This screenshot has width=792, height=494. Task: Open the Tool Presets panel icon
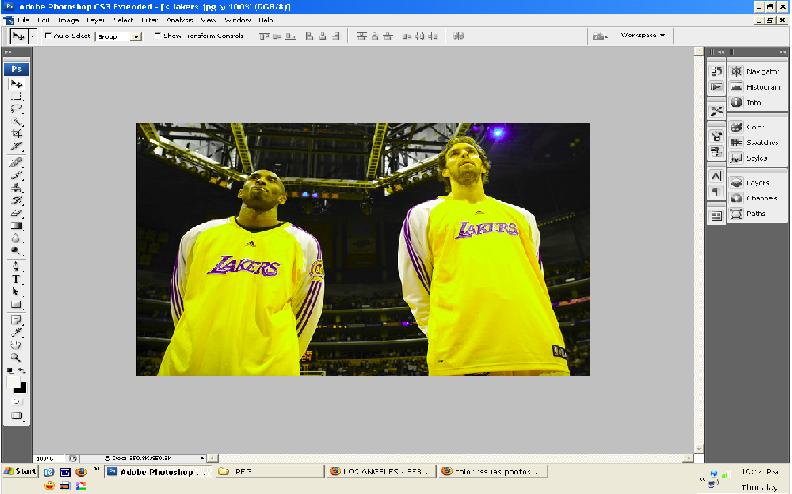click(716, 111)
